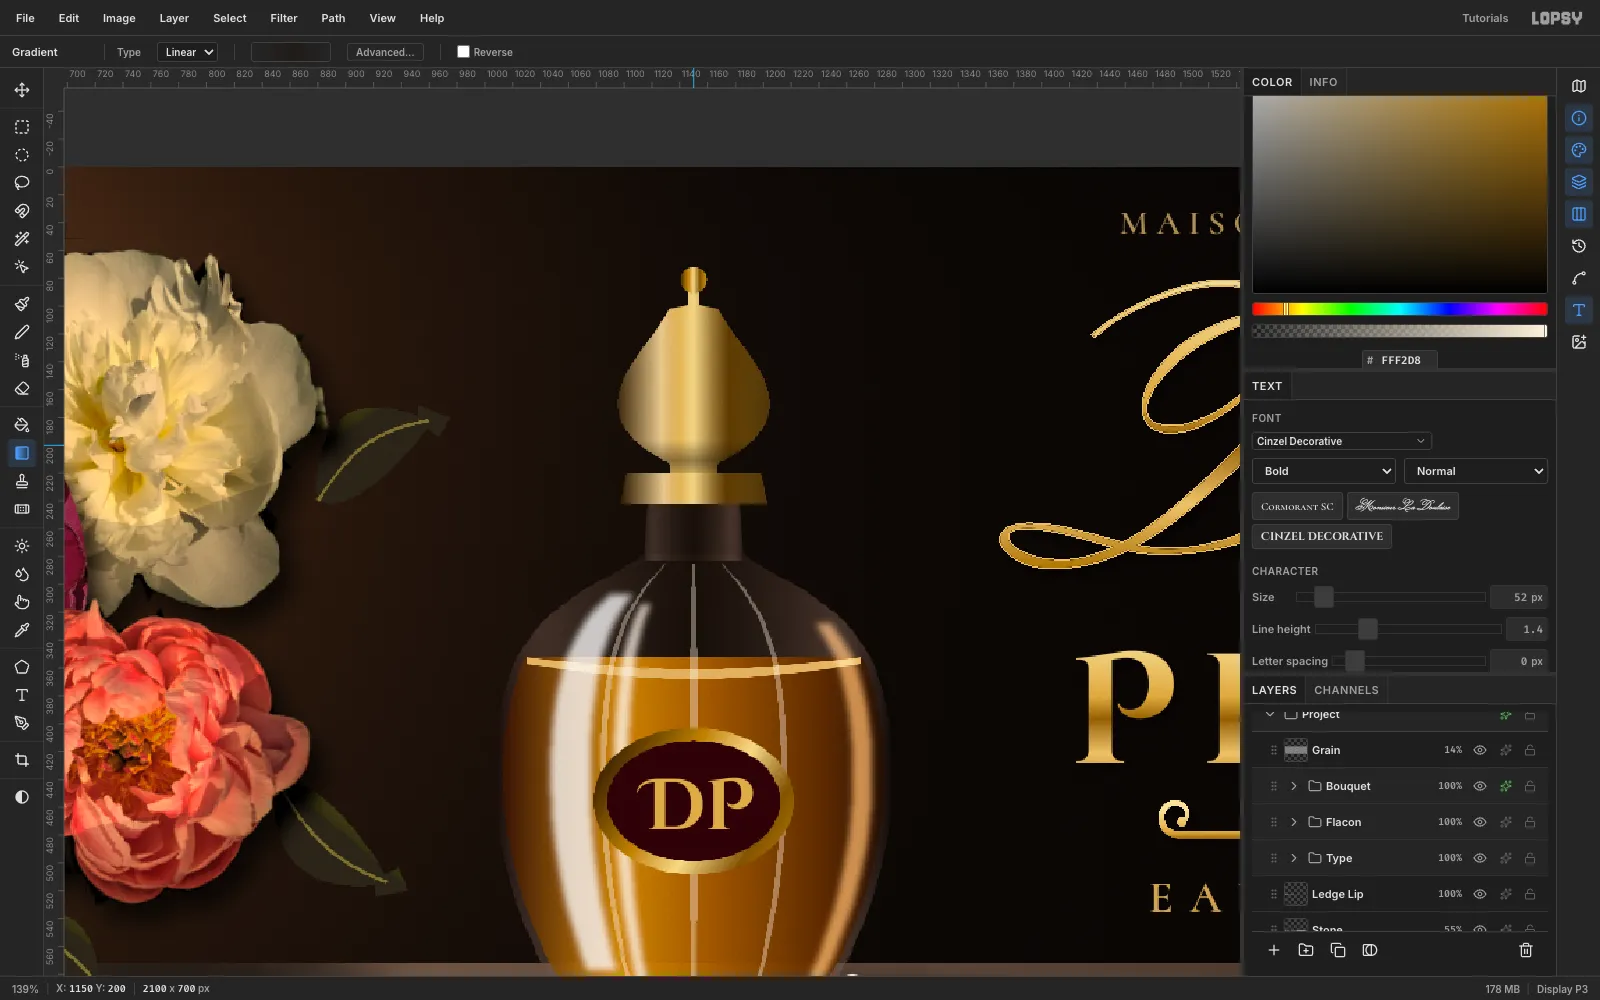Toggle visibility of Flacon group
This screenshot has height=1000, width=1600.
point(1480,822)
